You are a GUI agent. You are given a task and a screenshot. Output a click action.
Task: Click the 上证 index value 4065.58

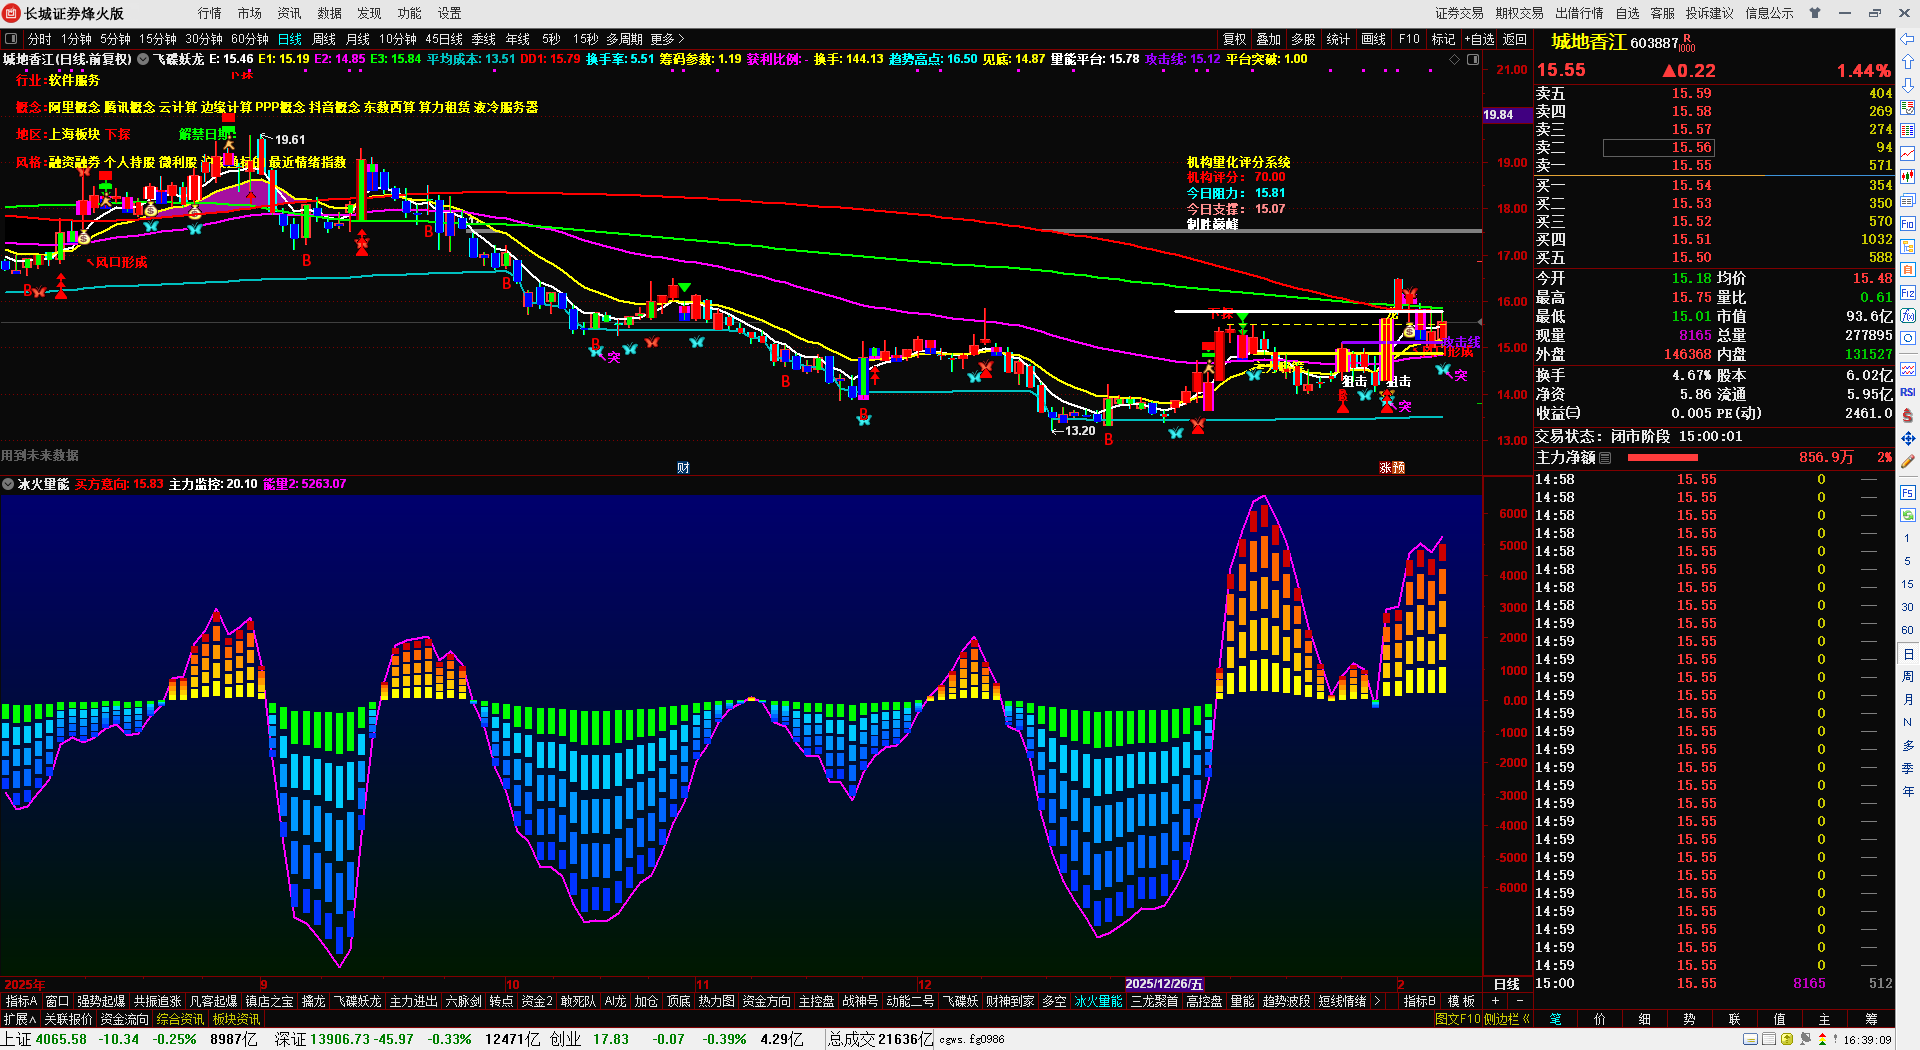(61, 1039)
